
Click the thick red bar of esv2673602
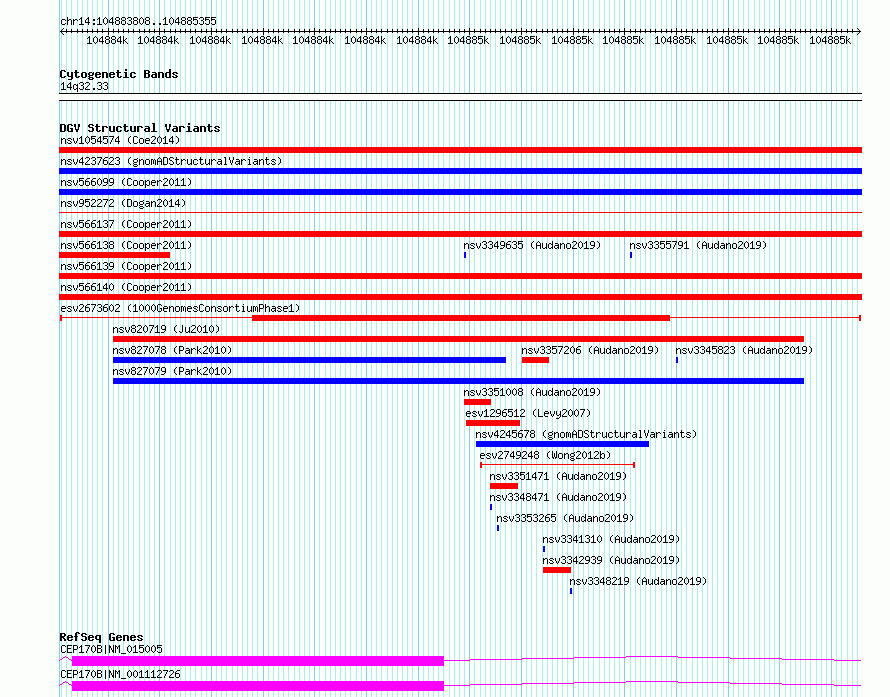click(461, 318)
